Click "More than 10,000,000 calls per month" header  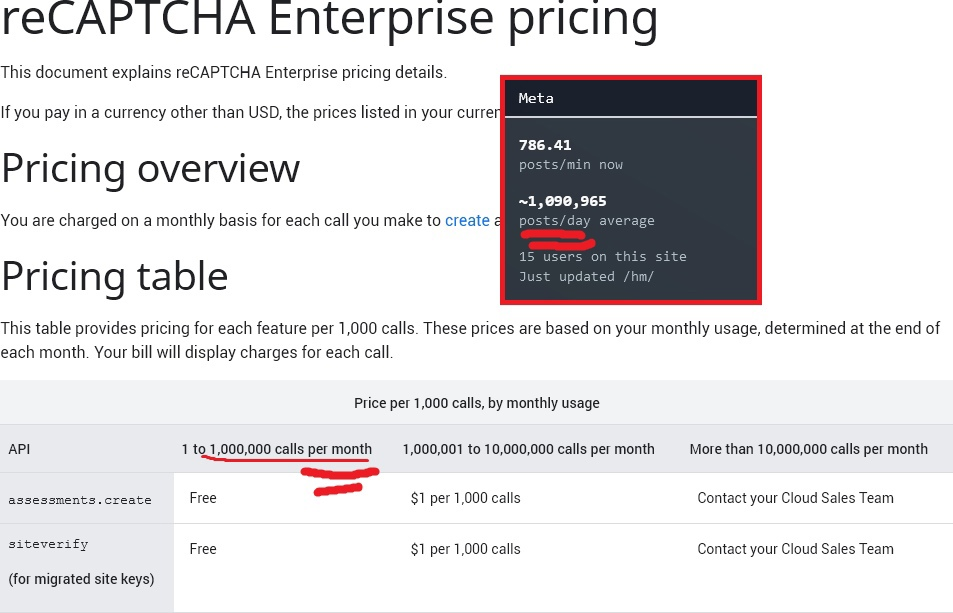(x=808, y=449)
